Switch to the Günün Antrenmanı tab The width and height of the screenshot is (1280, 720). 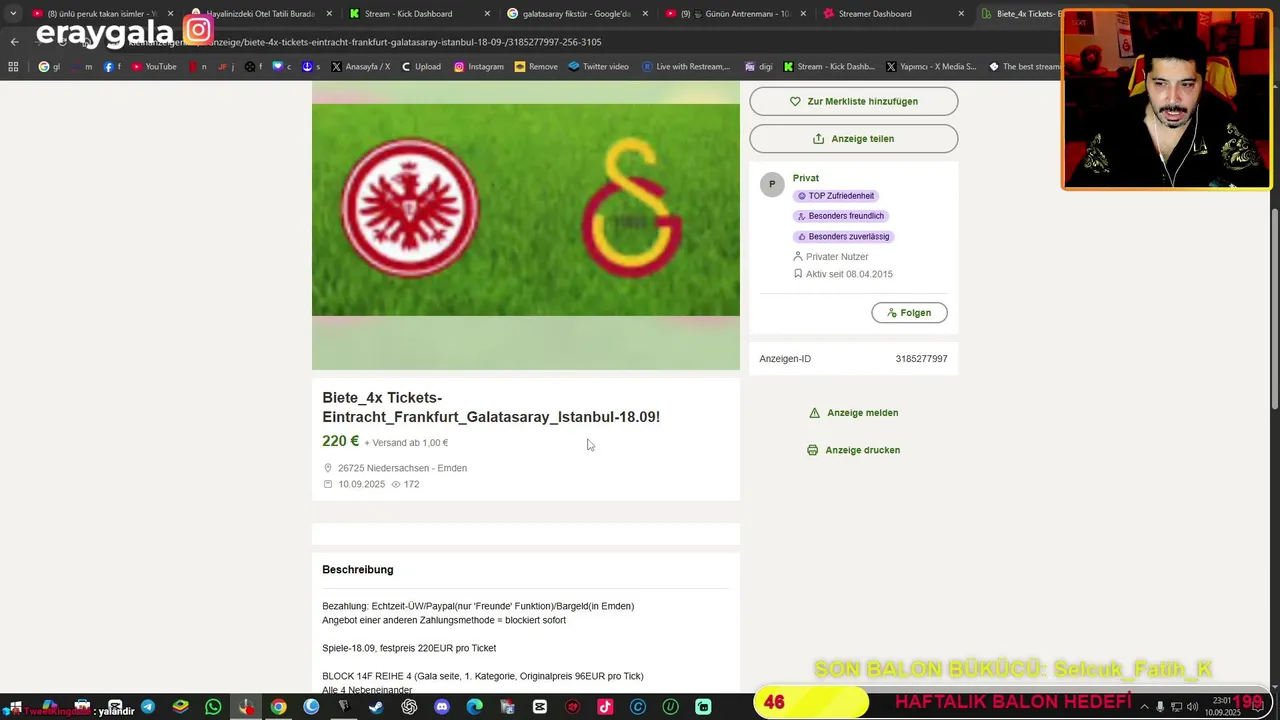pos(735,14)
